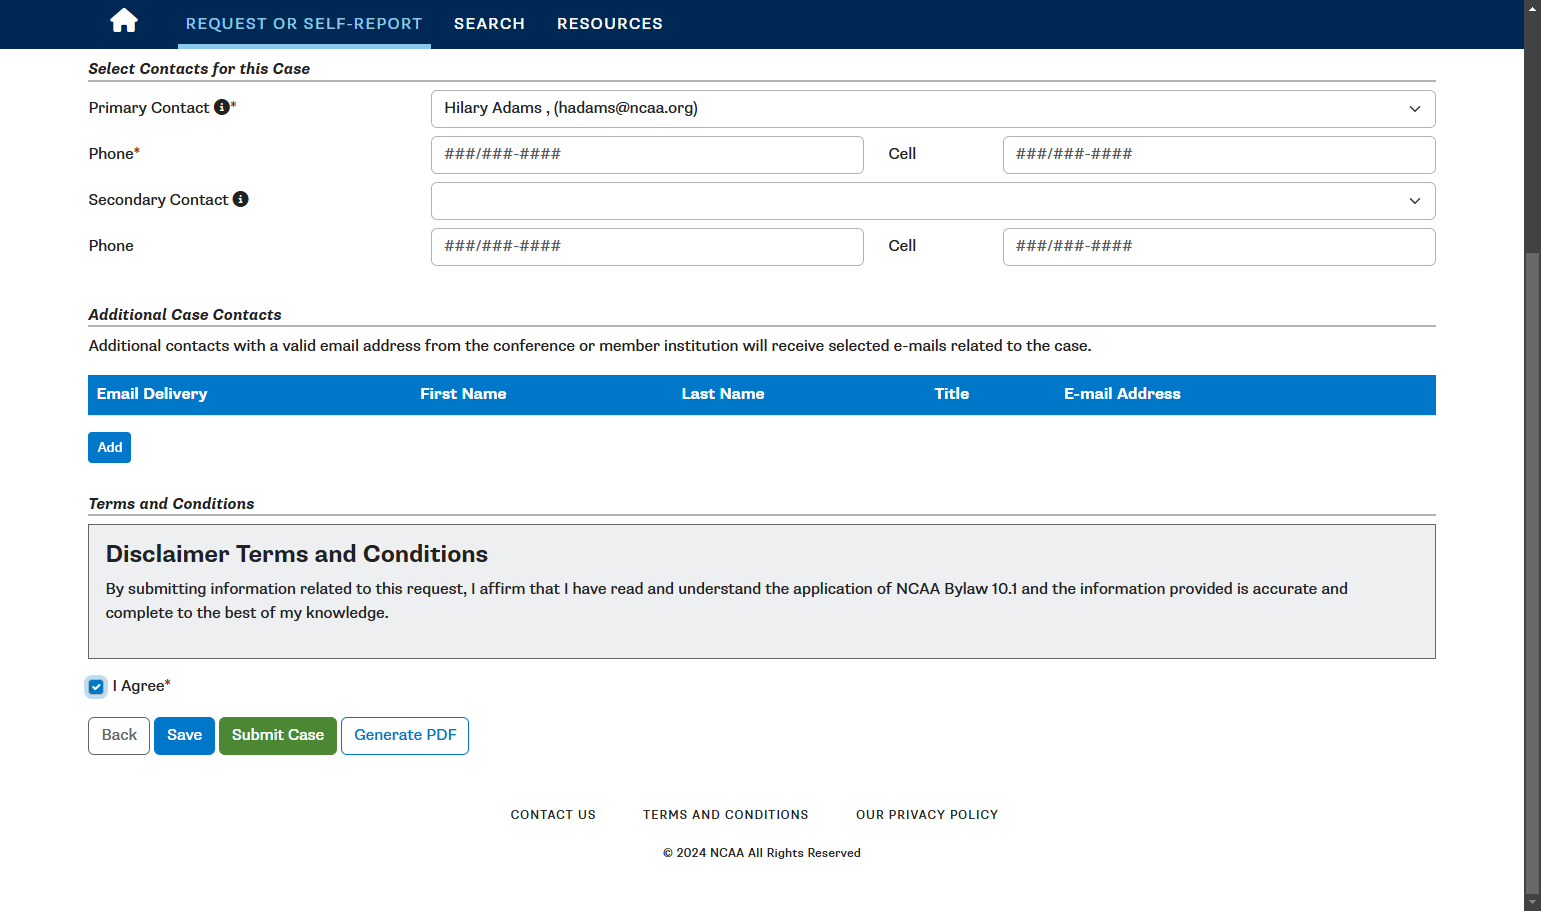Image resolution: width=1541 pixels, height=911 pixels.
Task: Click the E-mail Address column header
Action: pos(1122,394)
